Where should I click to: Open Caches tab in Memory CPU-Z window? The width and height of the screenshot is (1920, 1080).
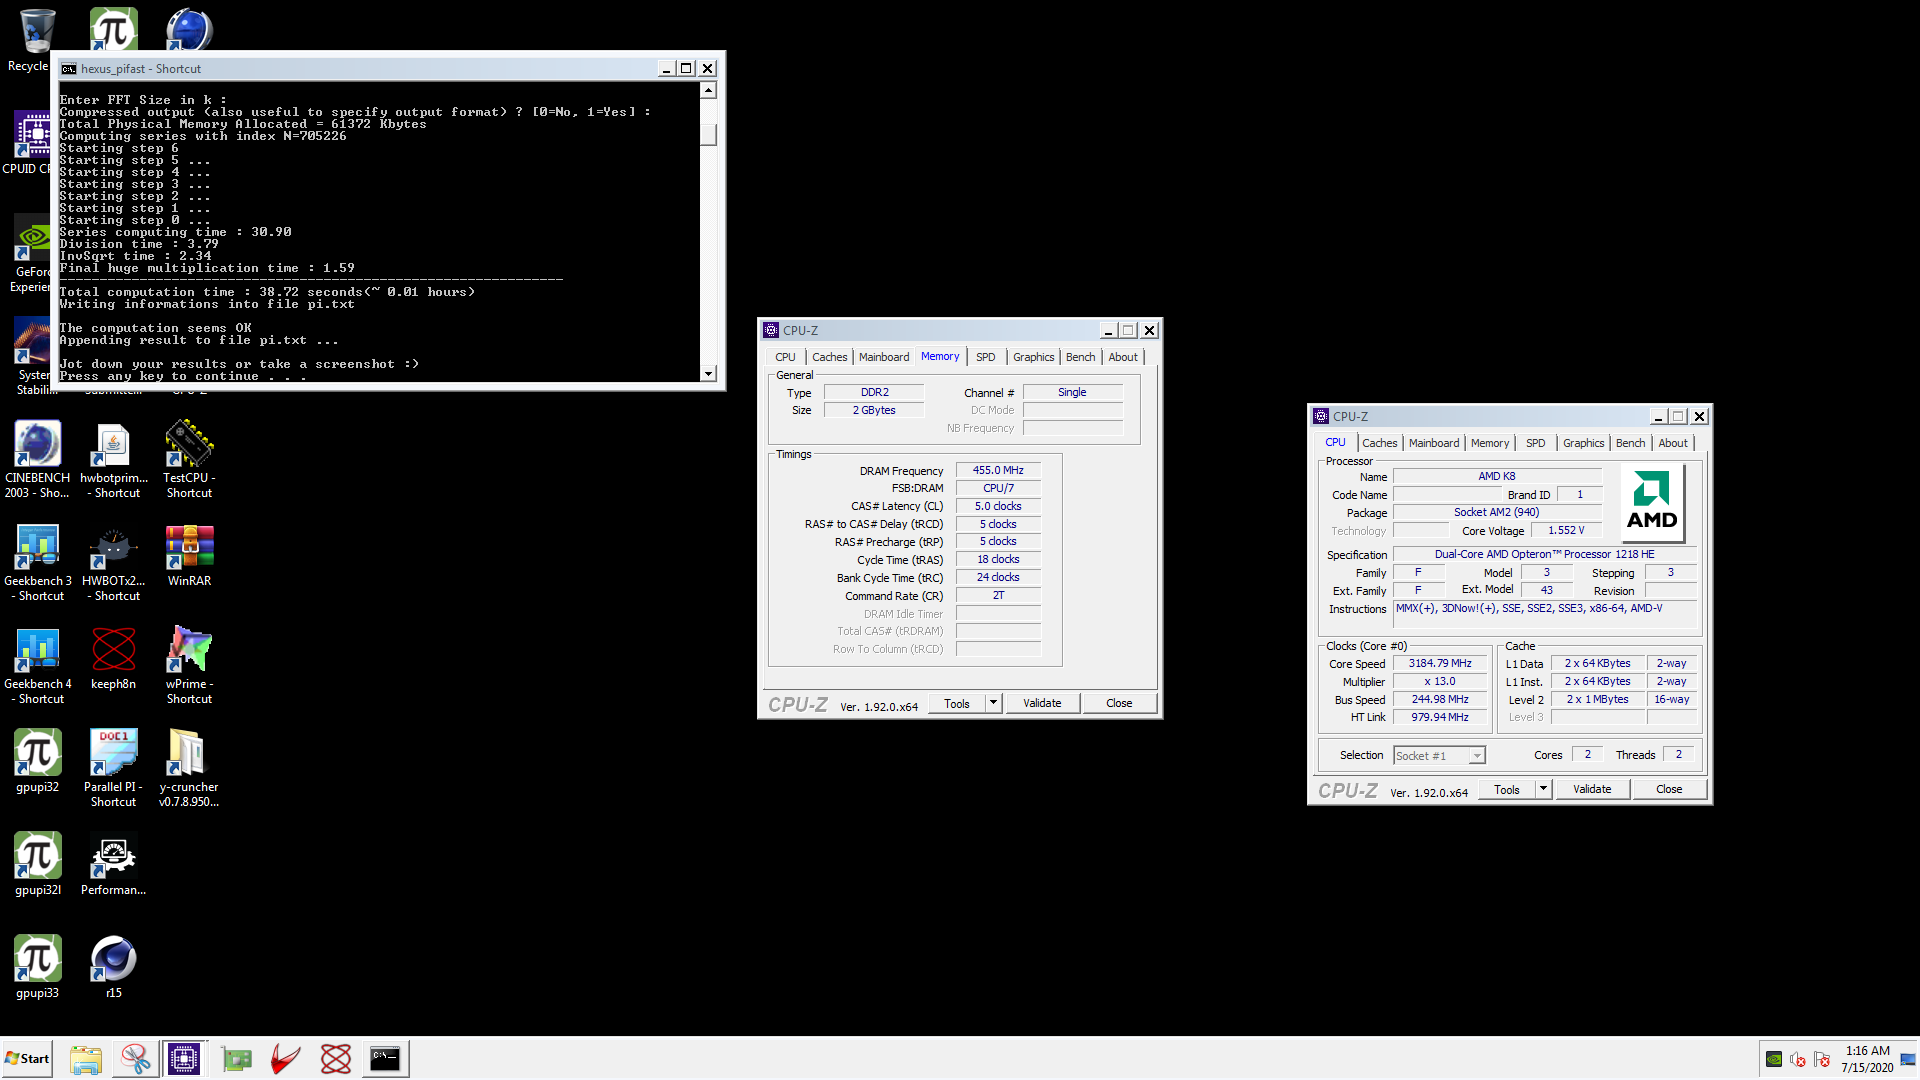(829, 357)
